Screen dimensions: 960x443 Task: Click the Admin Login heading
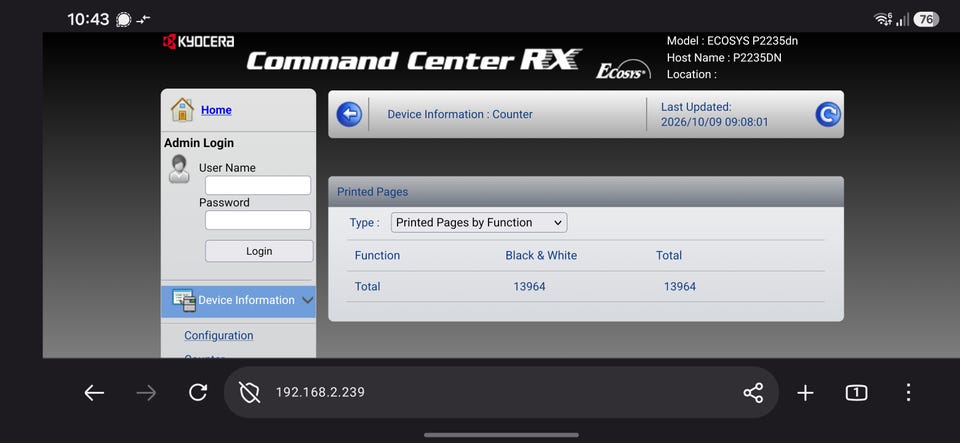199,143
